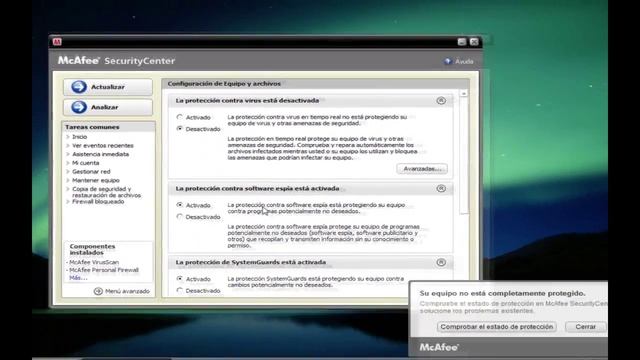Click the Su equipo no está protegido message
640x360 pixels.
click(x=502, y=293)
